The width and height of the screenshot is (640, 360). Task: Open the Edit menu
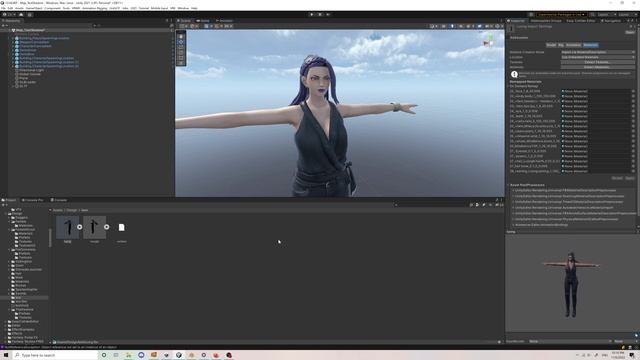coord(10,8)
